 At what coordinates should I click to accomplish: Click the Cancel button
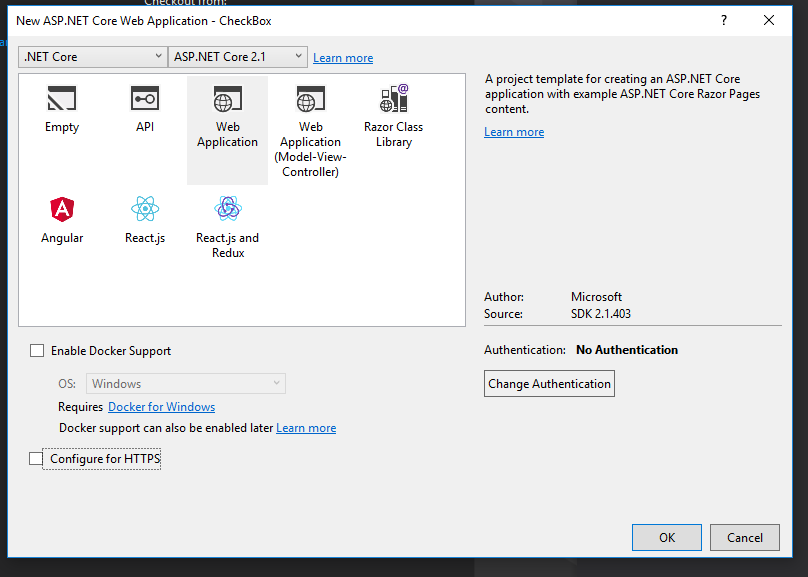click(x=745, y=537)
